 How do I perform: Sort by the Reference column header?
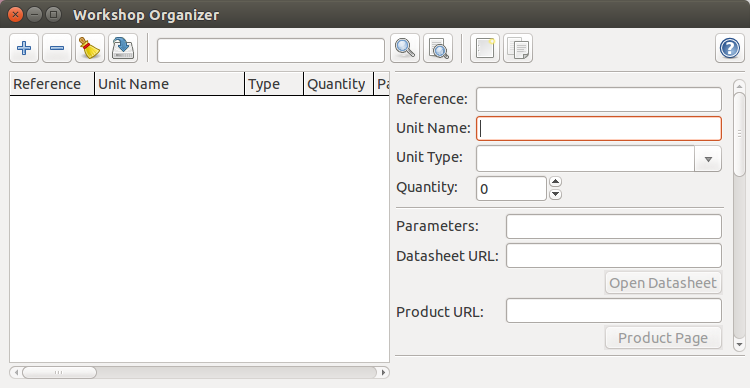point(52,84)
